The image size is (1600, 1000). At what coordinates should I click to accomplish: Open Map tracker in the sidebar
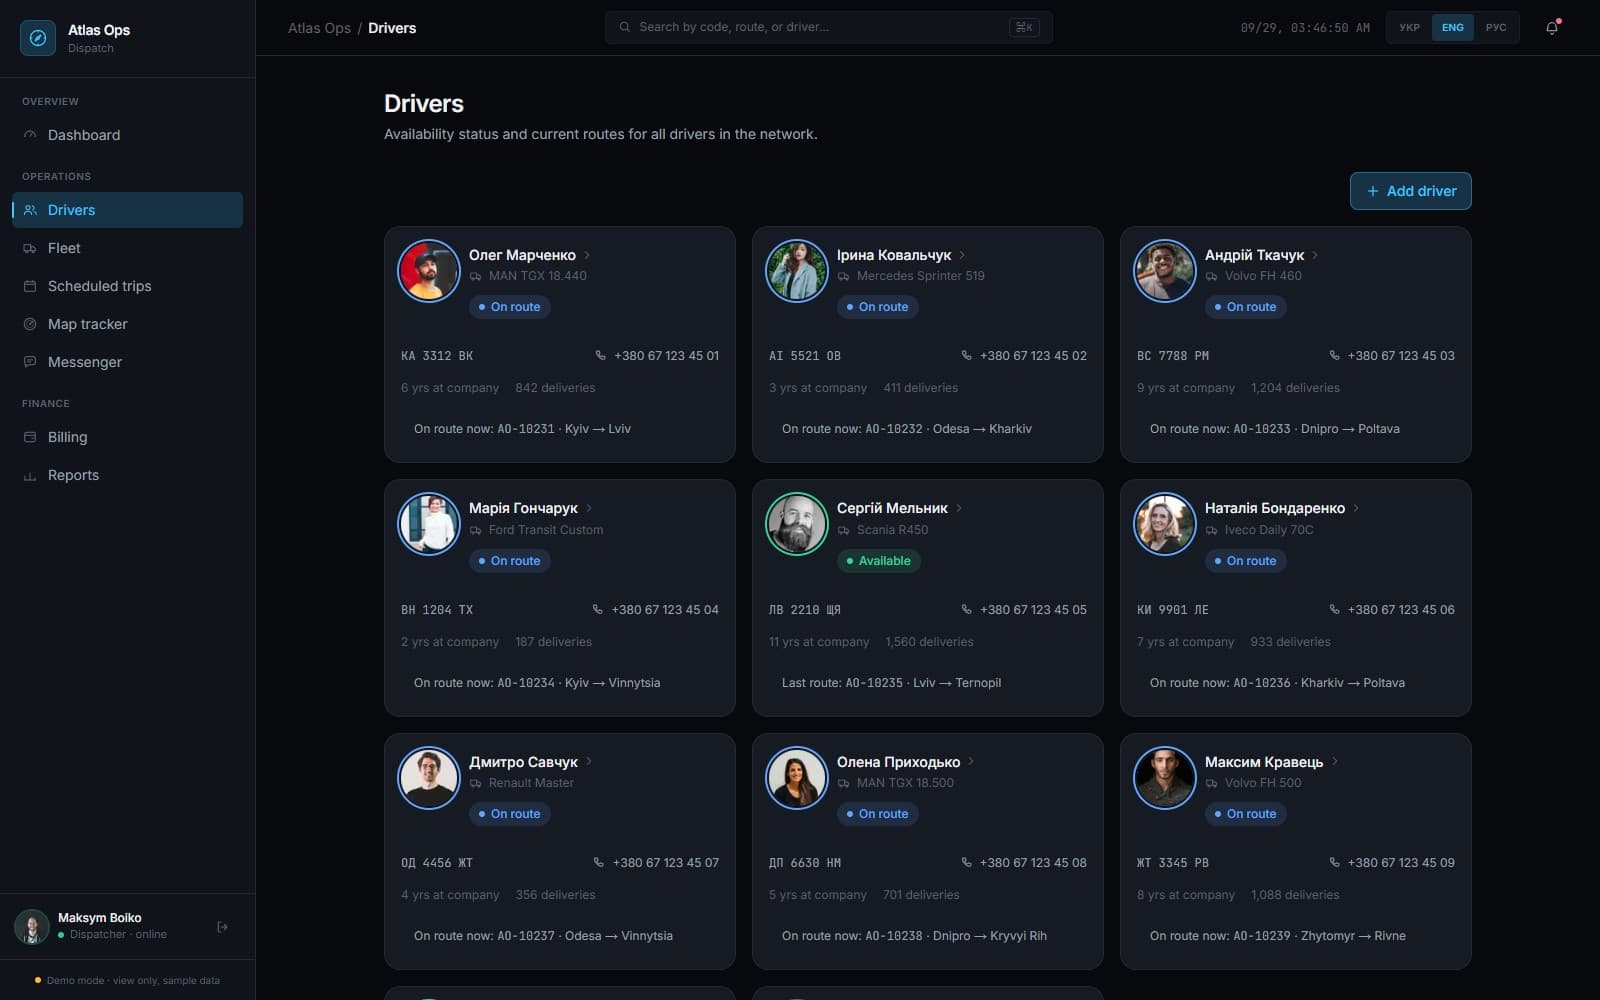(x=127, y=324)
